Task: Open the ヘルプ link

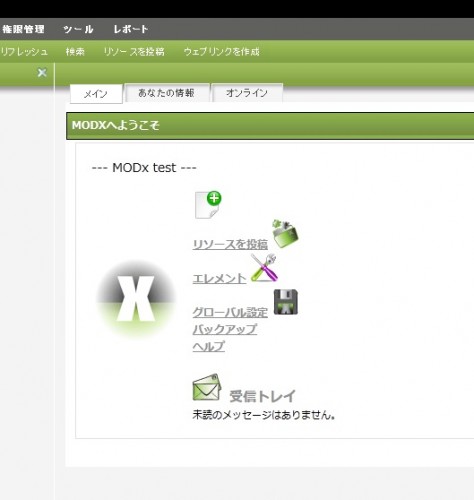Action: 209,346
